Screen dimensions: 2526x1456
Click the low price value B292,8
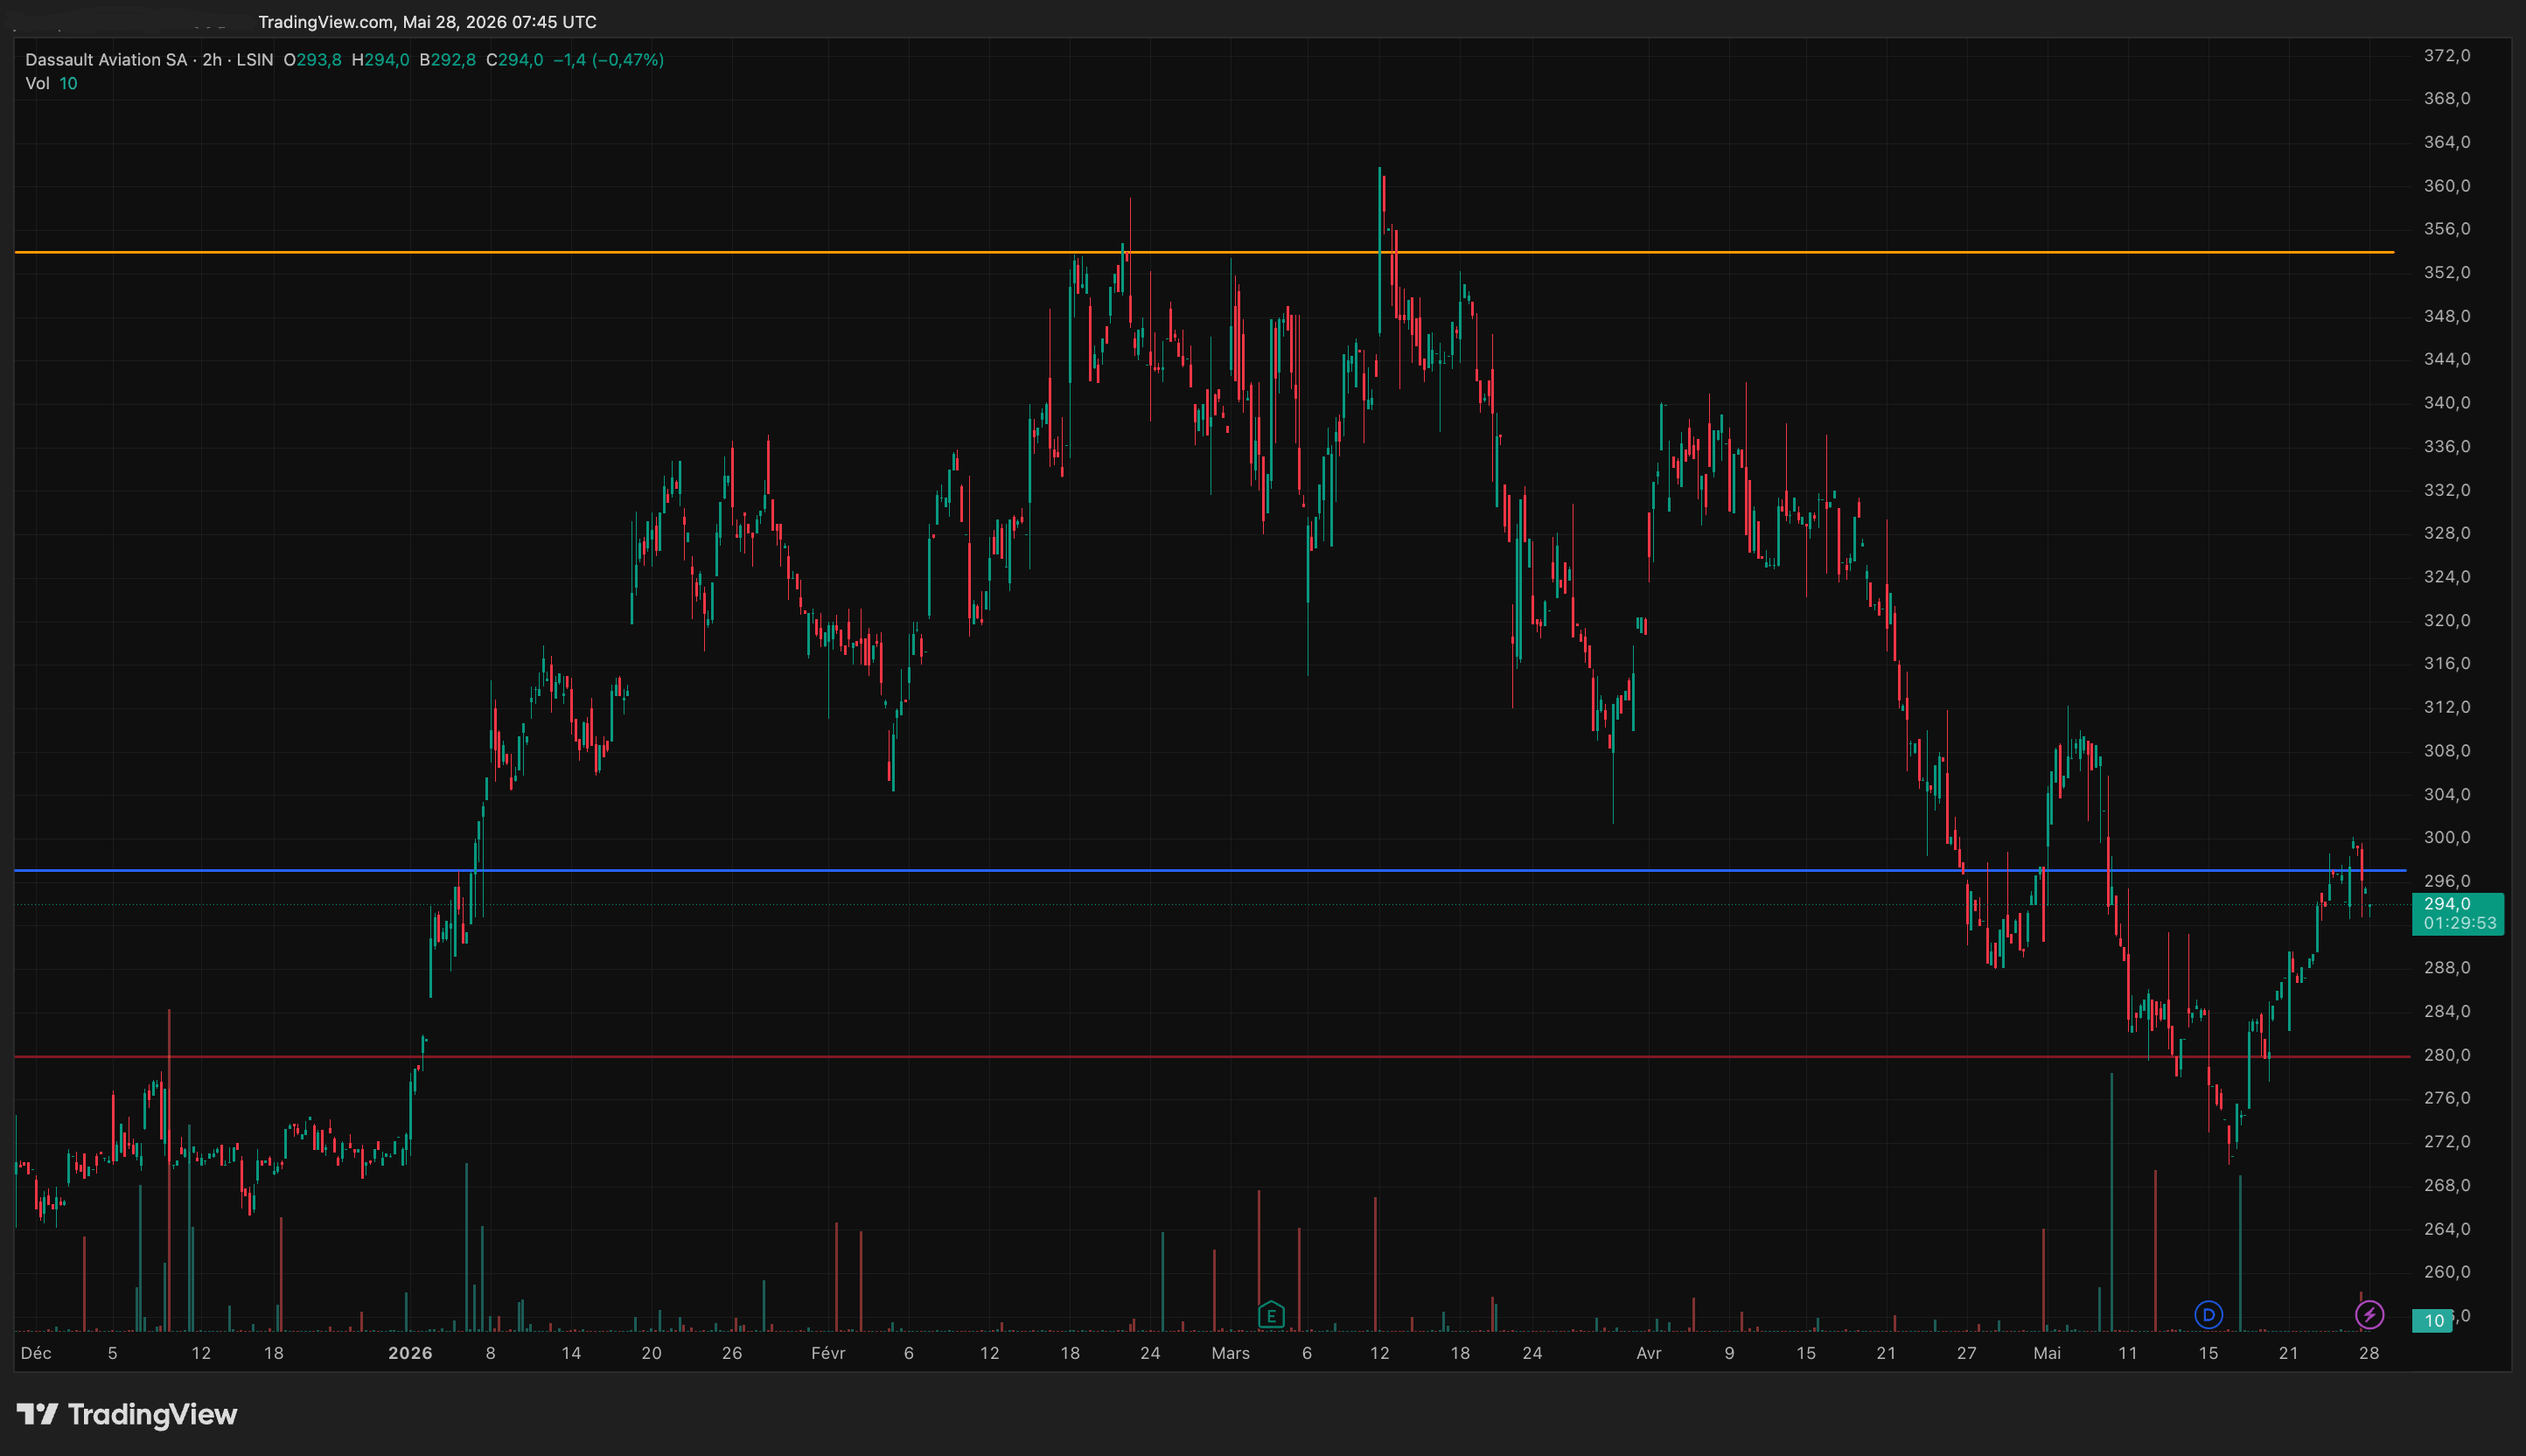pos(447,60)
